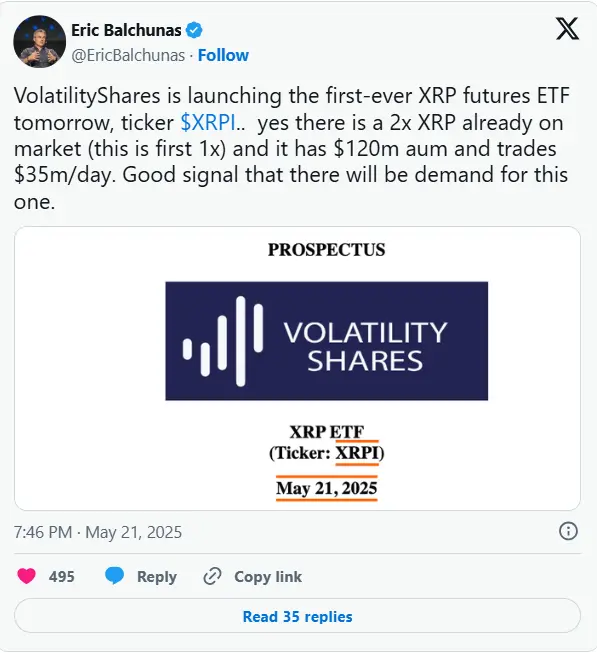Screen dimensions: 597x653
Task: Open the tweet info icon
Action: coord(568,531)
